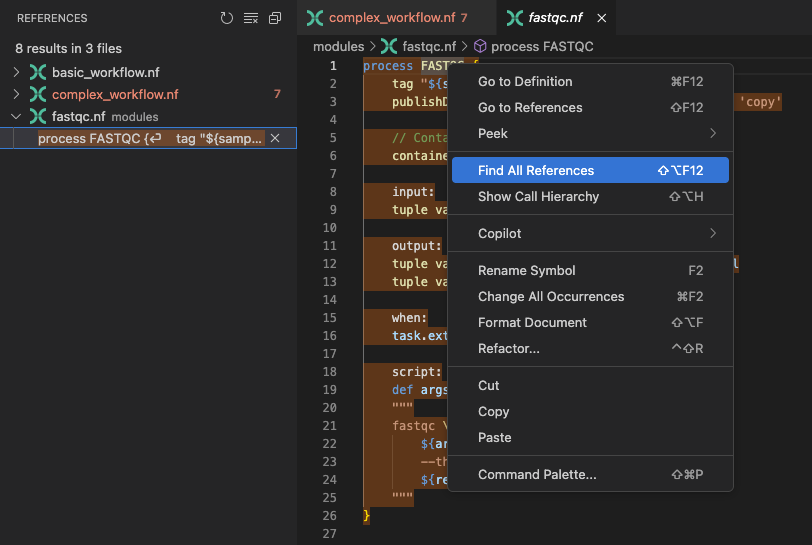Select Find All References menu item
Image resolution: width=812 pixels, height=545 pixels.
pyautogui.click(x=590, y=170)
